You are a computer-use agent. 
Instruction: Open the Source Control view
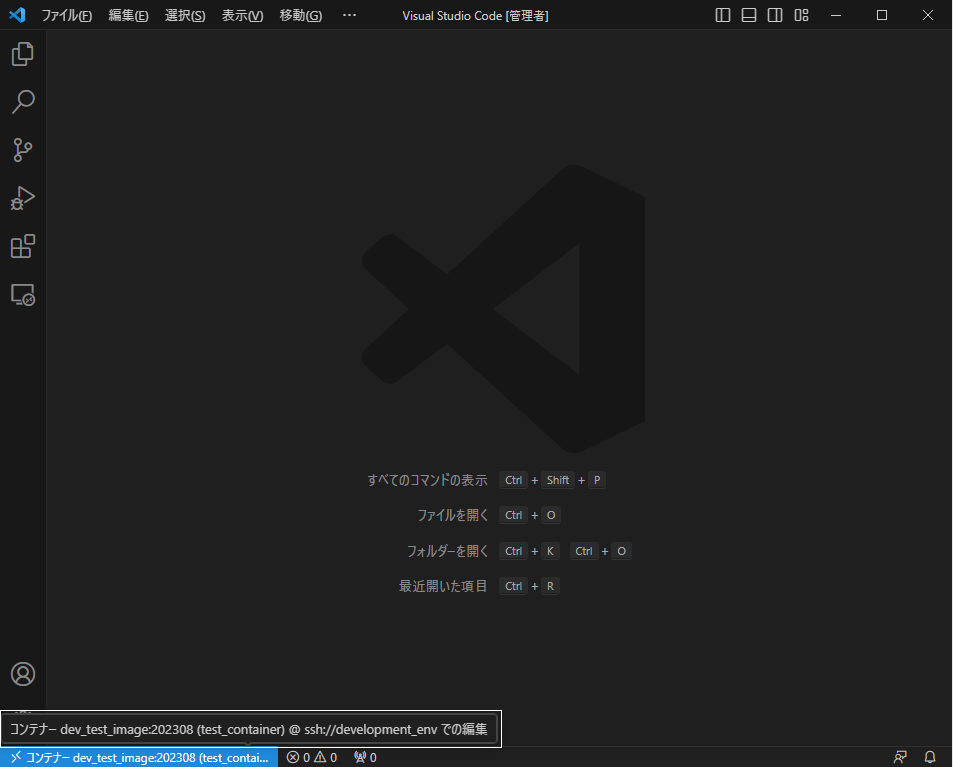(x=22, y=150)
